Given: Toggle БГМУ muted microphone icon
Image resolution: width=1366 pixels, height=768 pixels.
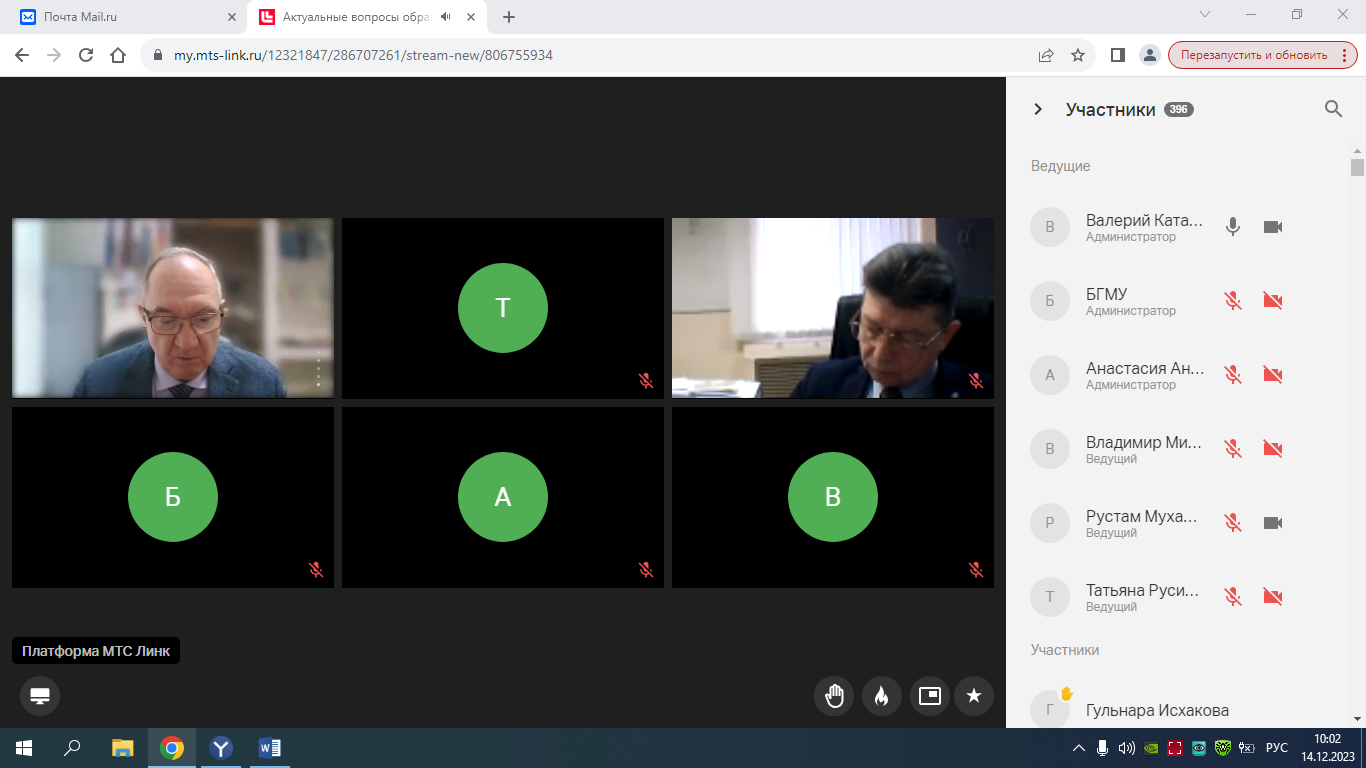Looking at the screenshot, I should (x=1233, y=301).
